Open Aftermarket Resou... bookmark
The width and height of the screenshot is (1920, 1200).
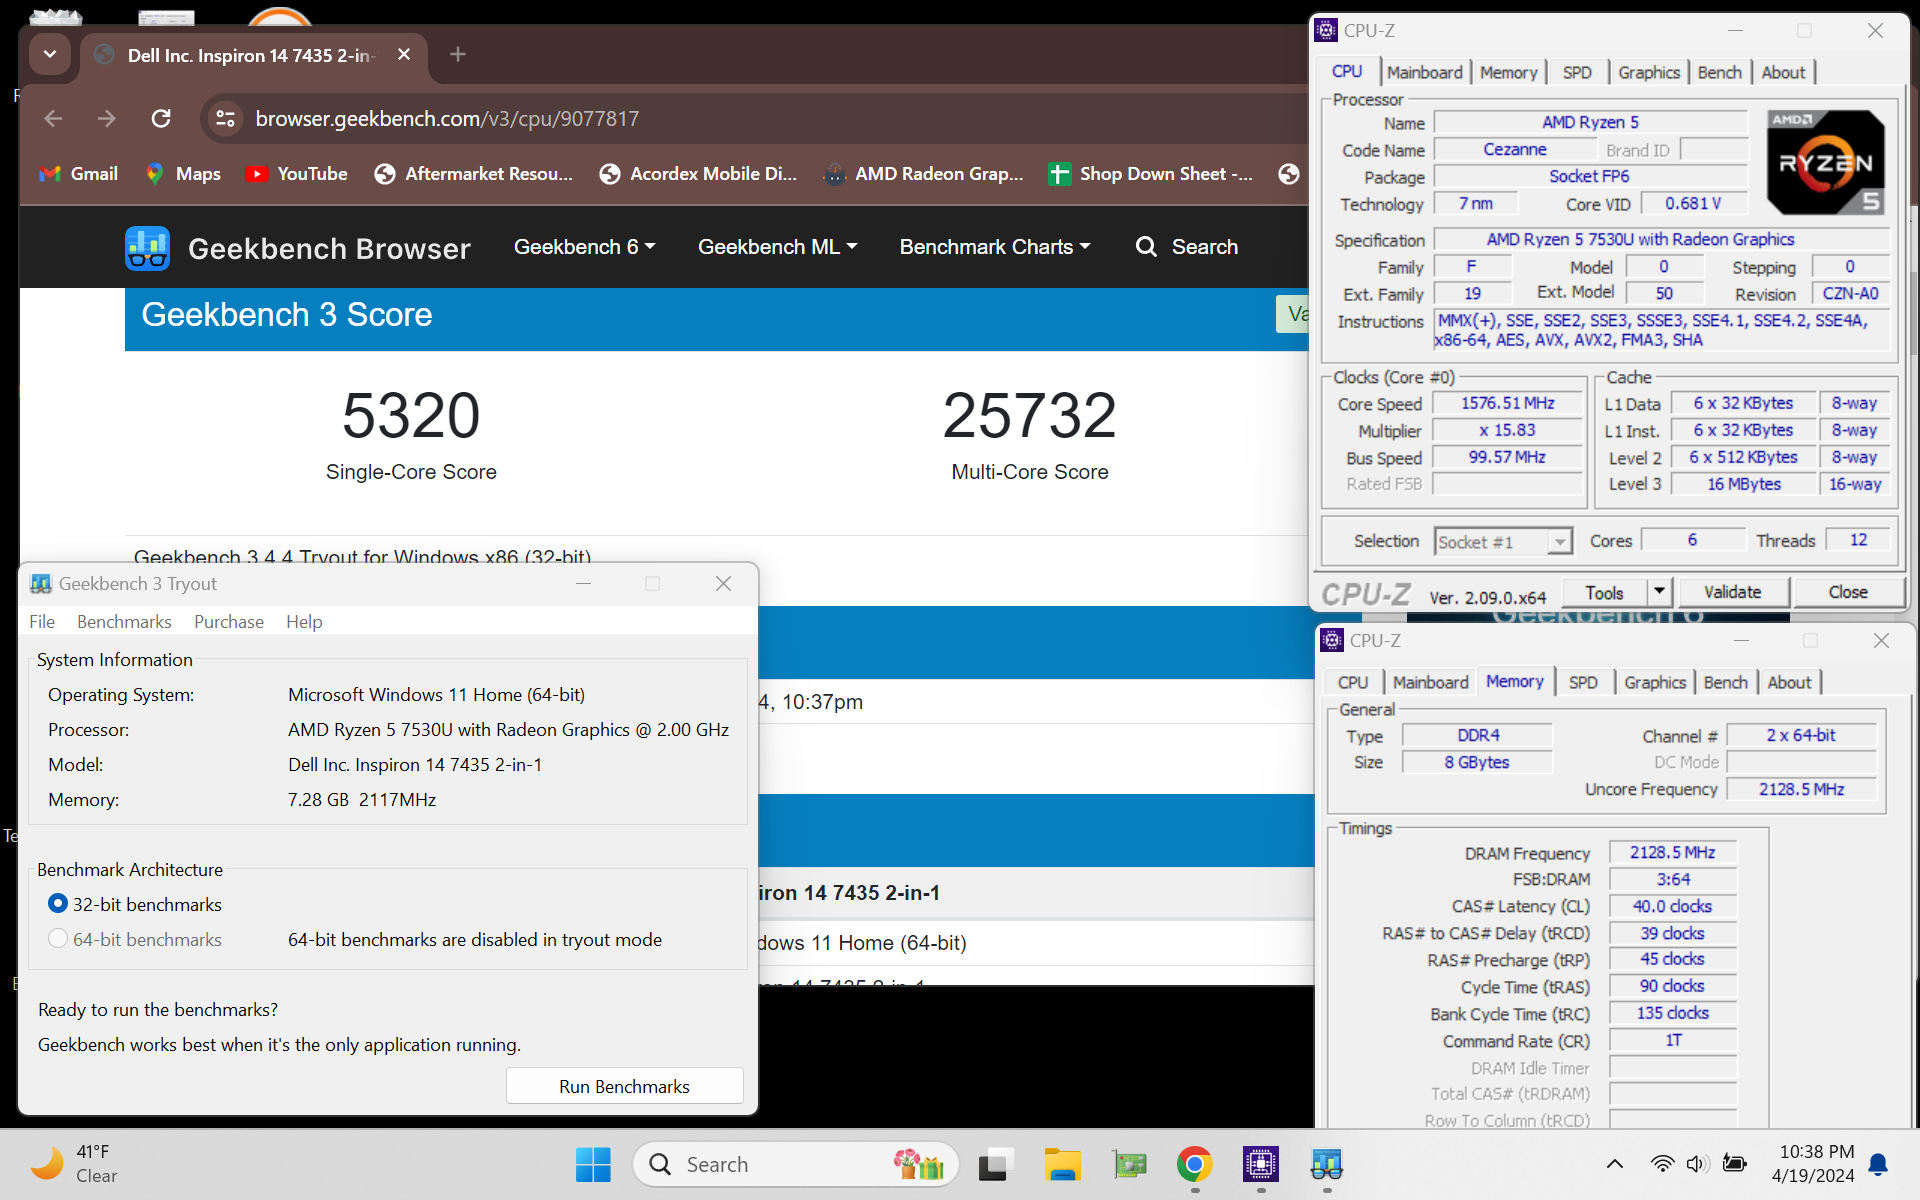(474, 174)
